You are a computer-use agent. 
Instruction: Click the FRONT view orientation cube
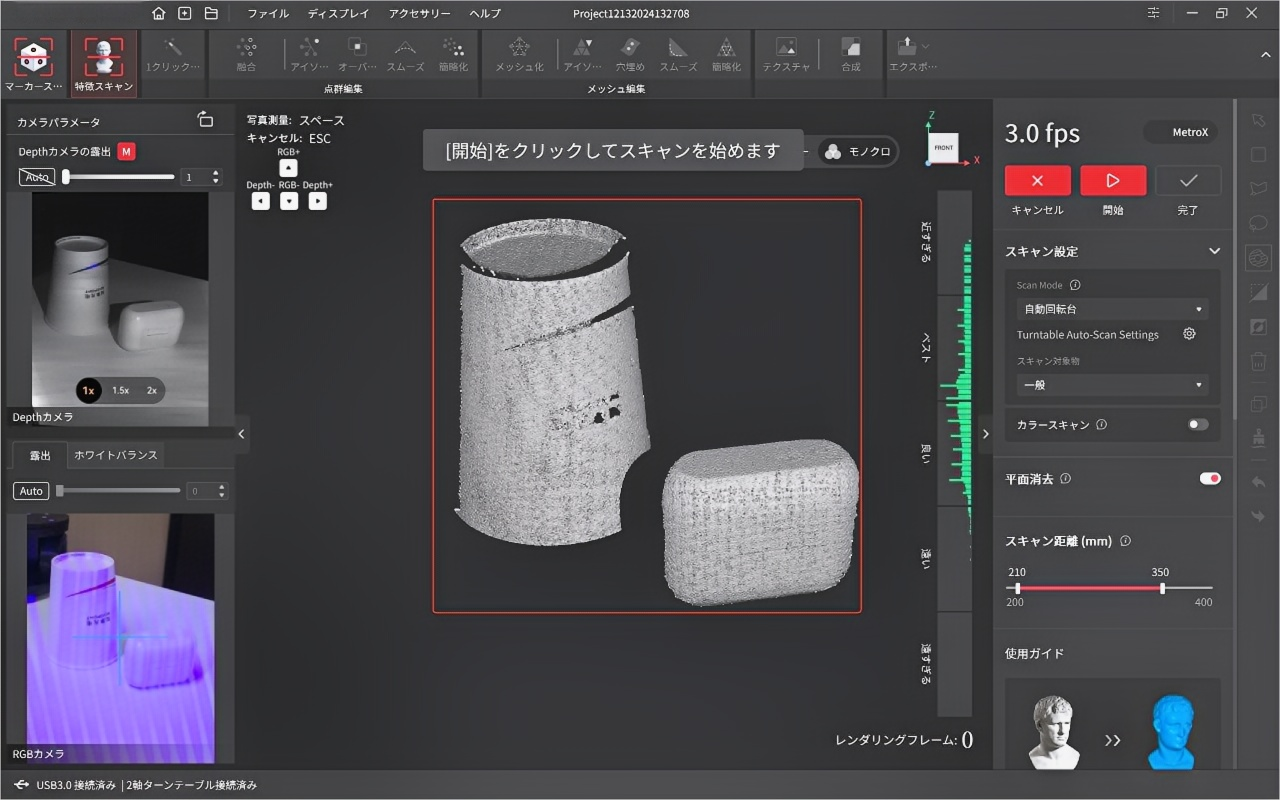(944, 147)
